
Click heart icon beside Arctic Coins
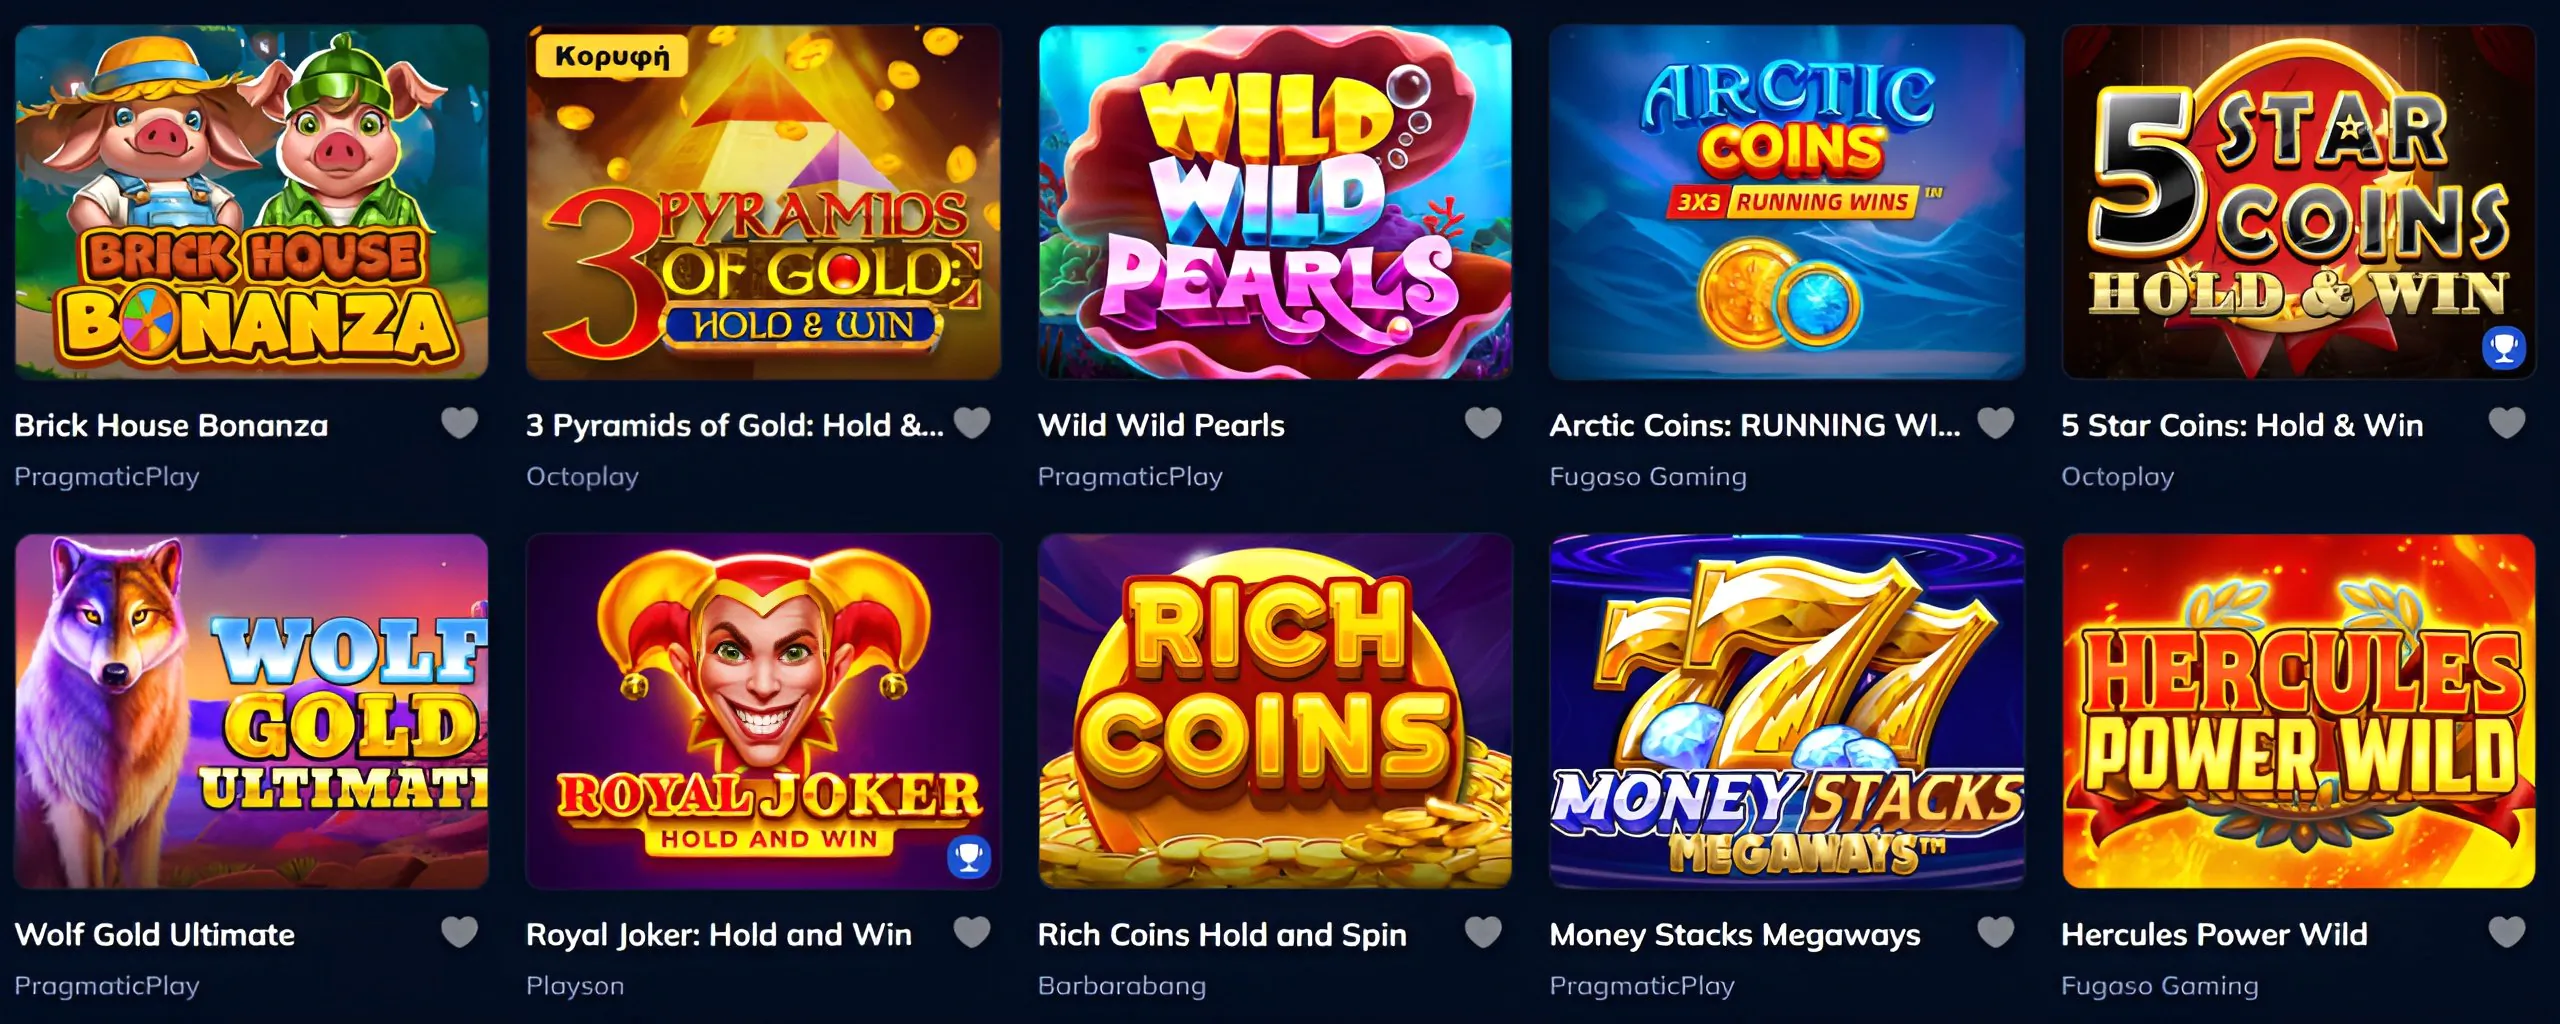pyautogui.click(x=1995, y=424)
